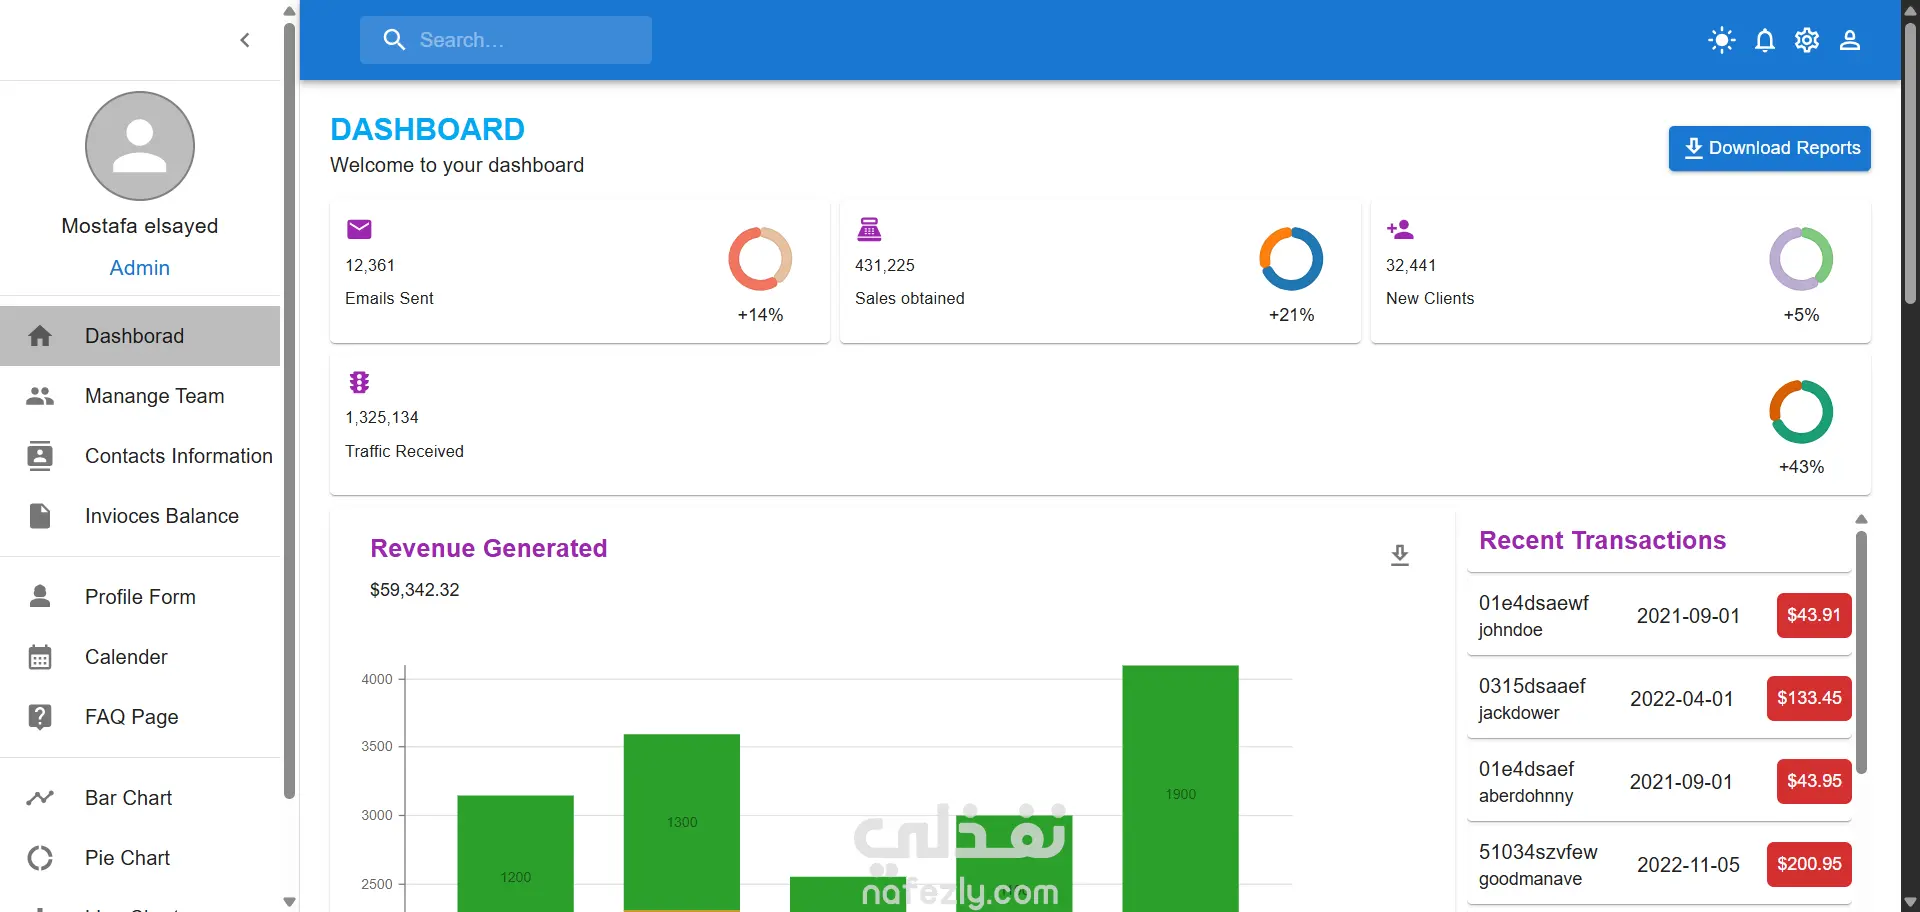This screenshot has width=1920, height=912.
Task: Click the $43.91 amount for johndoe
Action: pos(1814,615)
